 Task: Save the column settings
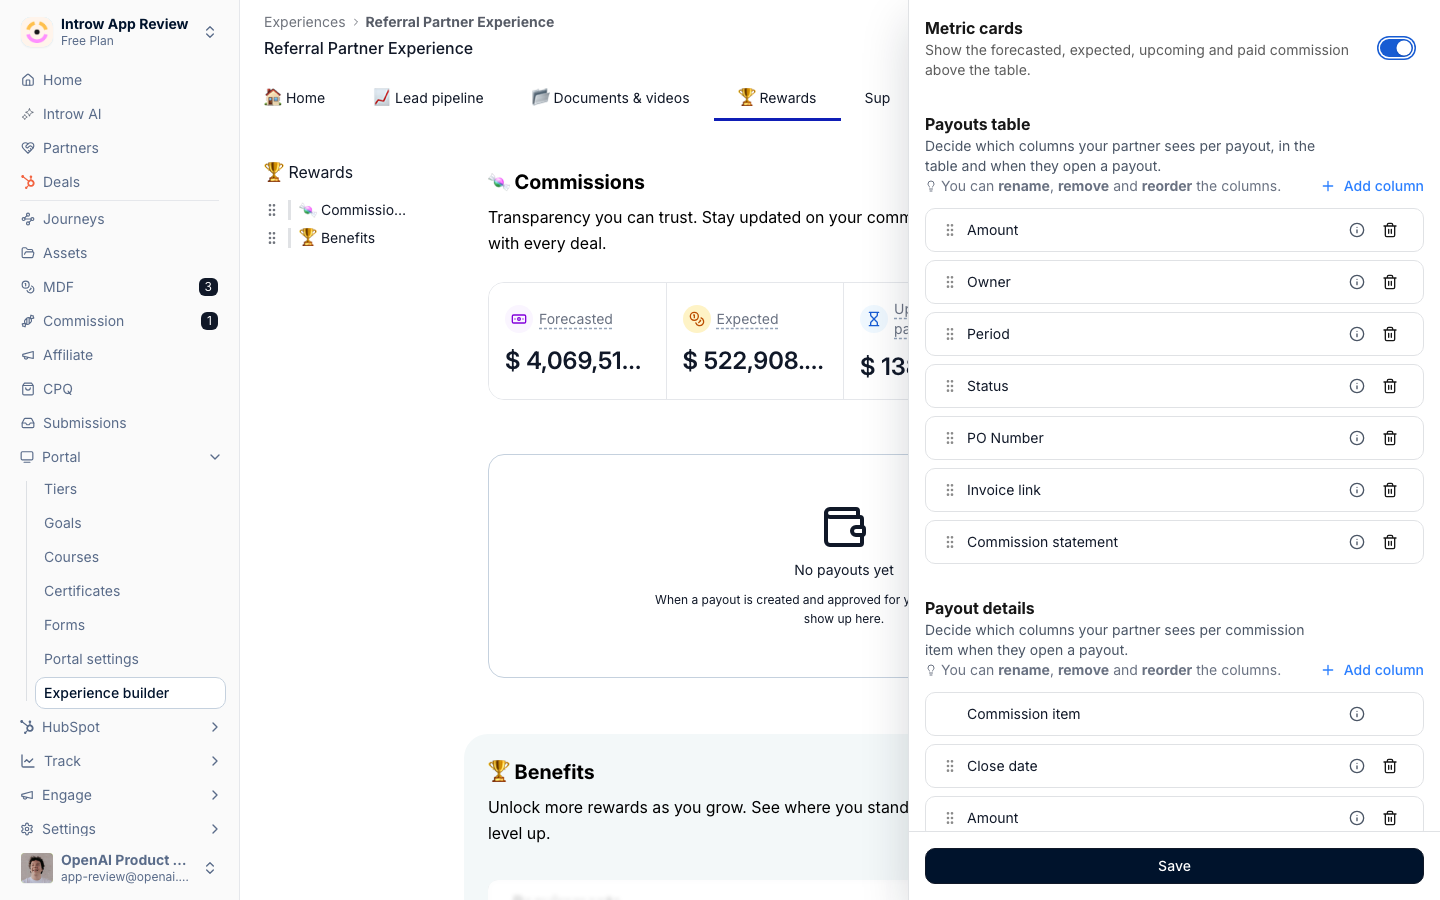click(x=1174, y=866)
